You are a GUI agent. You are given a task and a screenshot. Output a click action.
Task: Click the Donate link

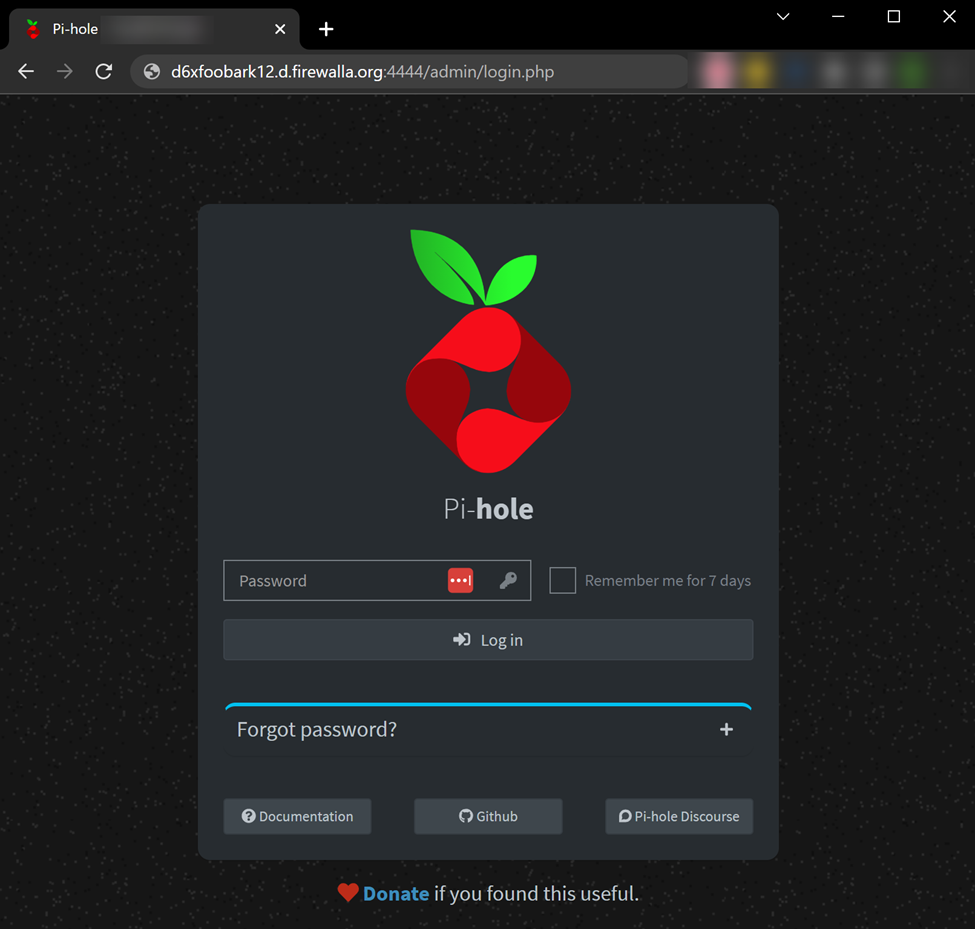click(396, 893)
